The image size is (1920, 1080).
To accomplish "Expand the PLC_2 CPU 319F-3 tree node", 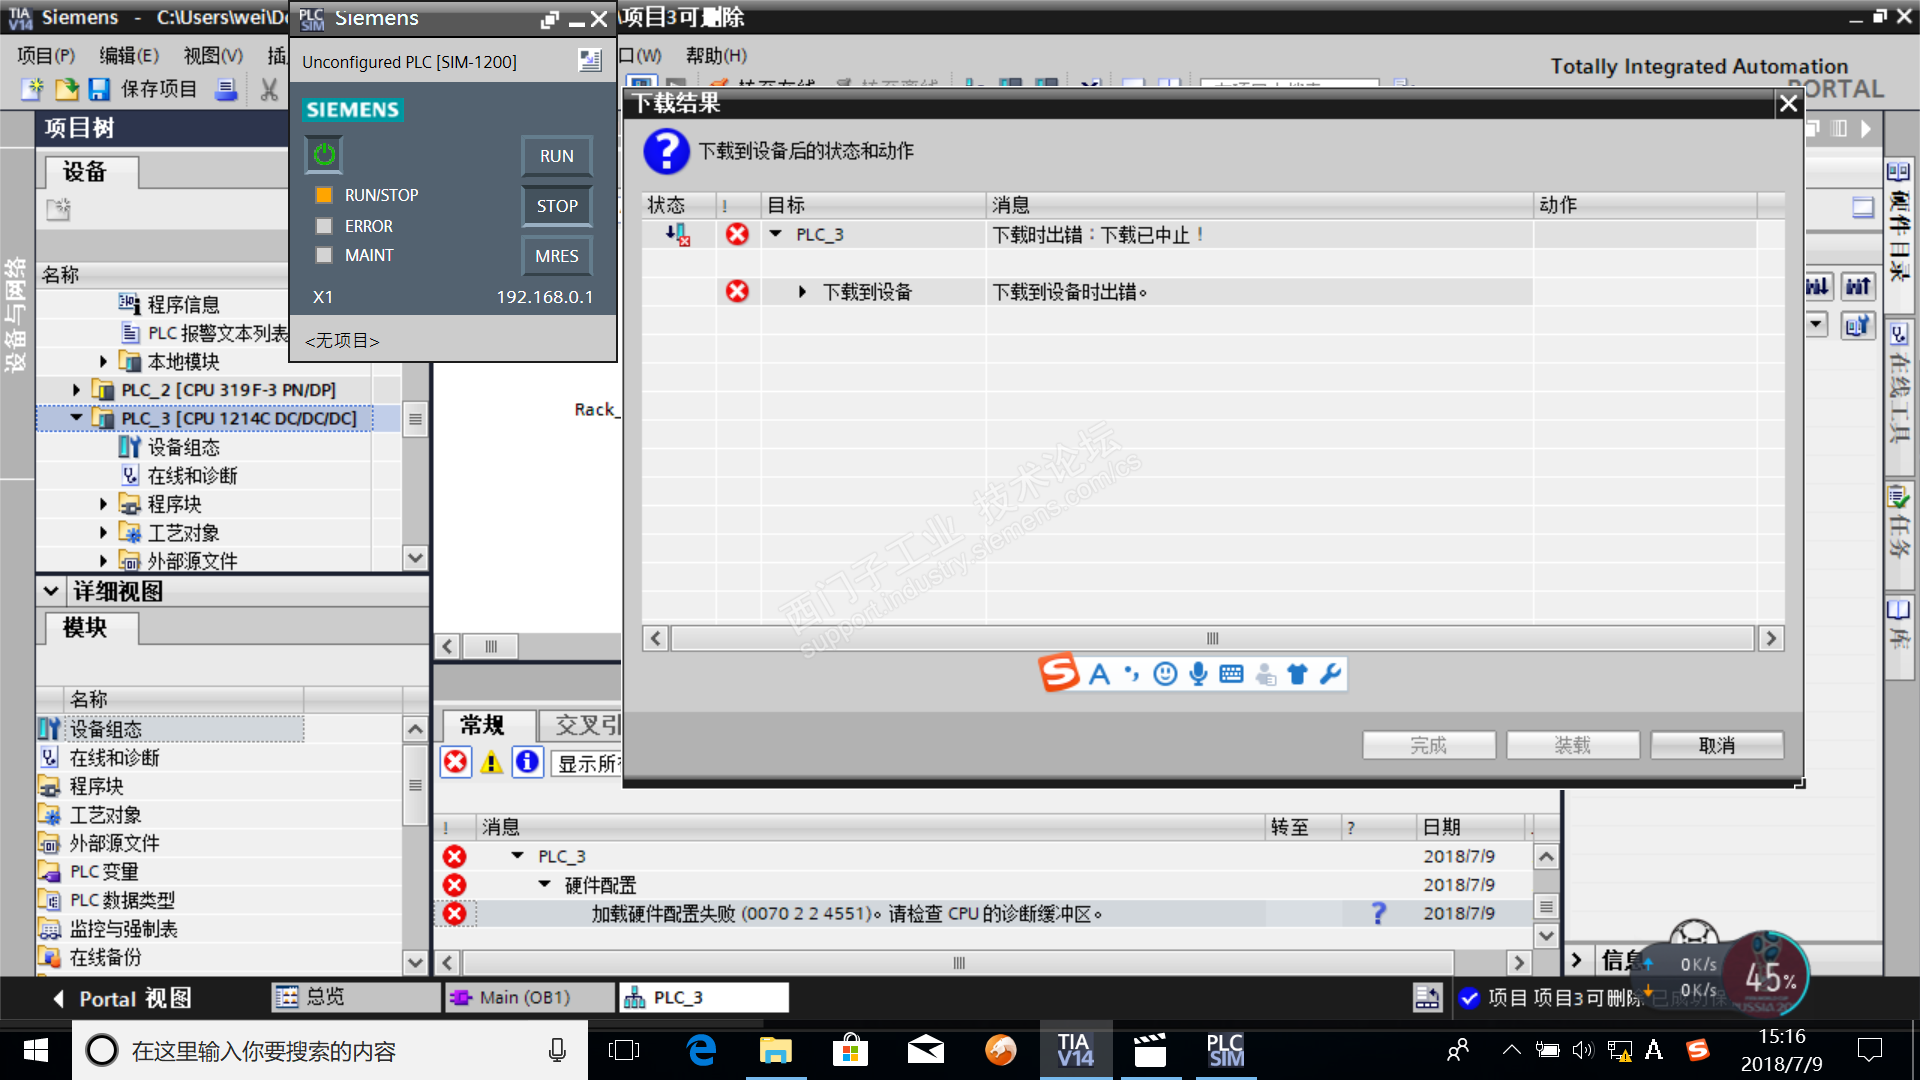I will coord(77,390).
